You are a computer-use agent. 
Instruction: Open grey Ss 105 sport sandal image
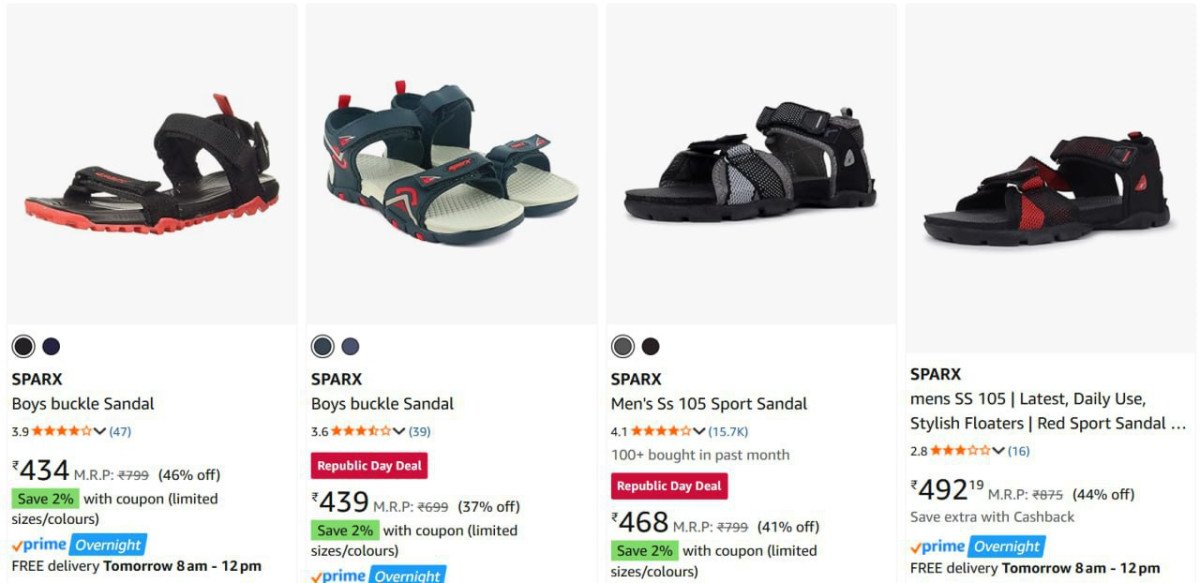coord(750,165)
